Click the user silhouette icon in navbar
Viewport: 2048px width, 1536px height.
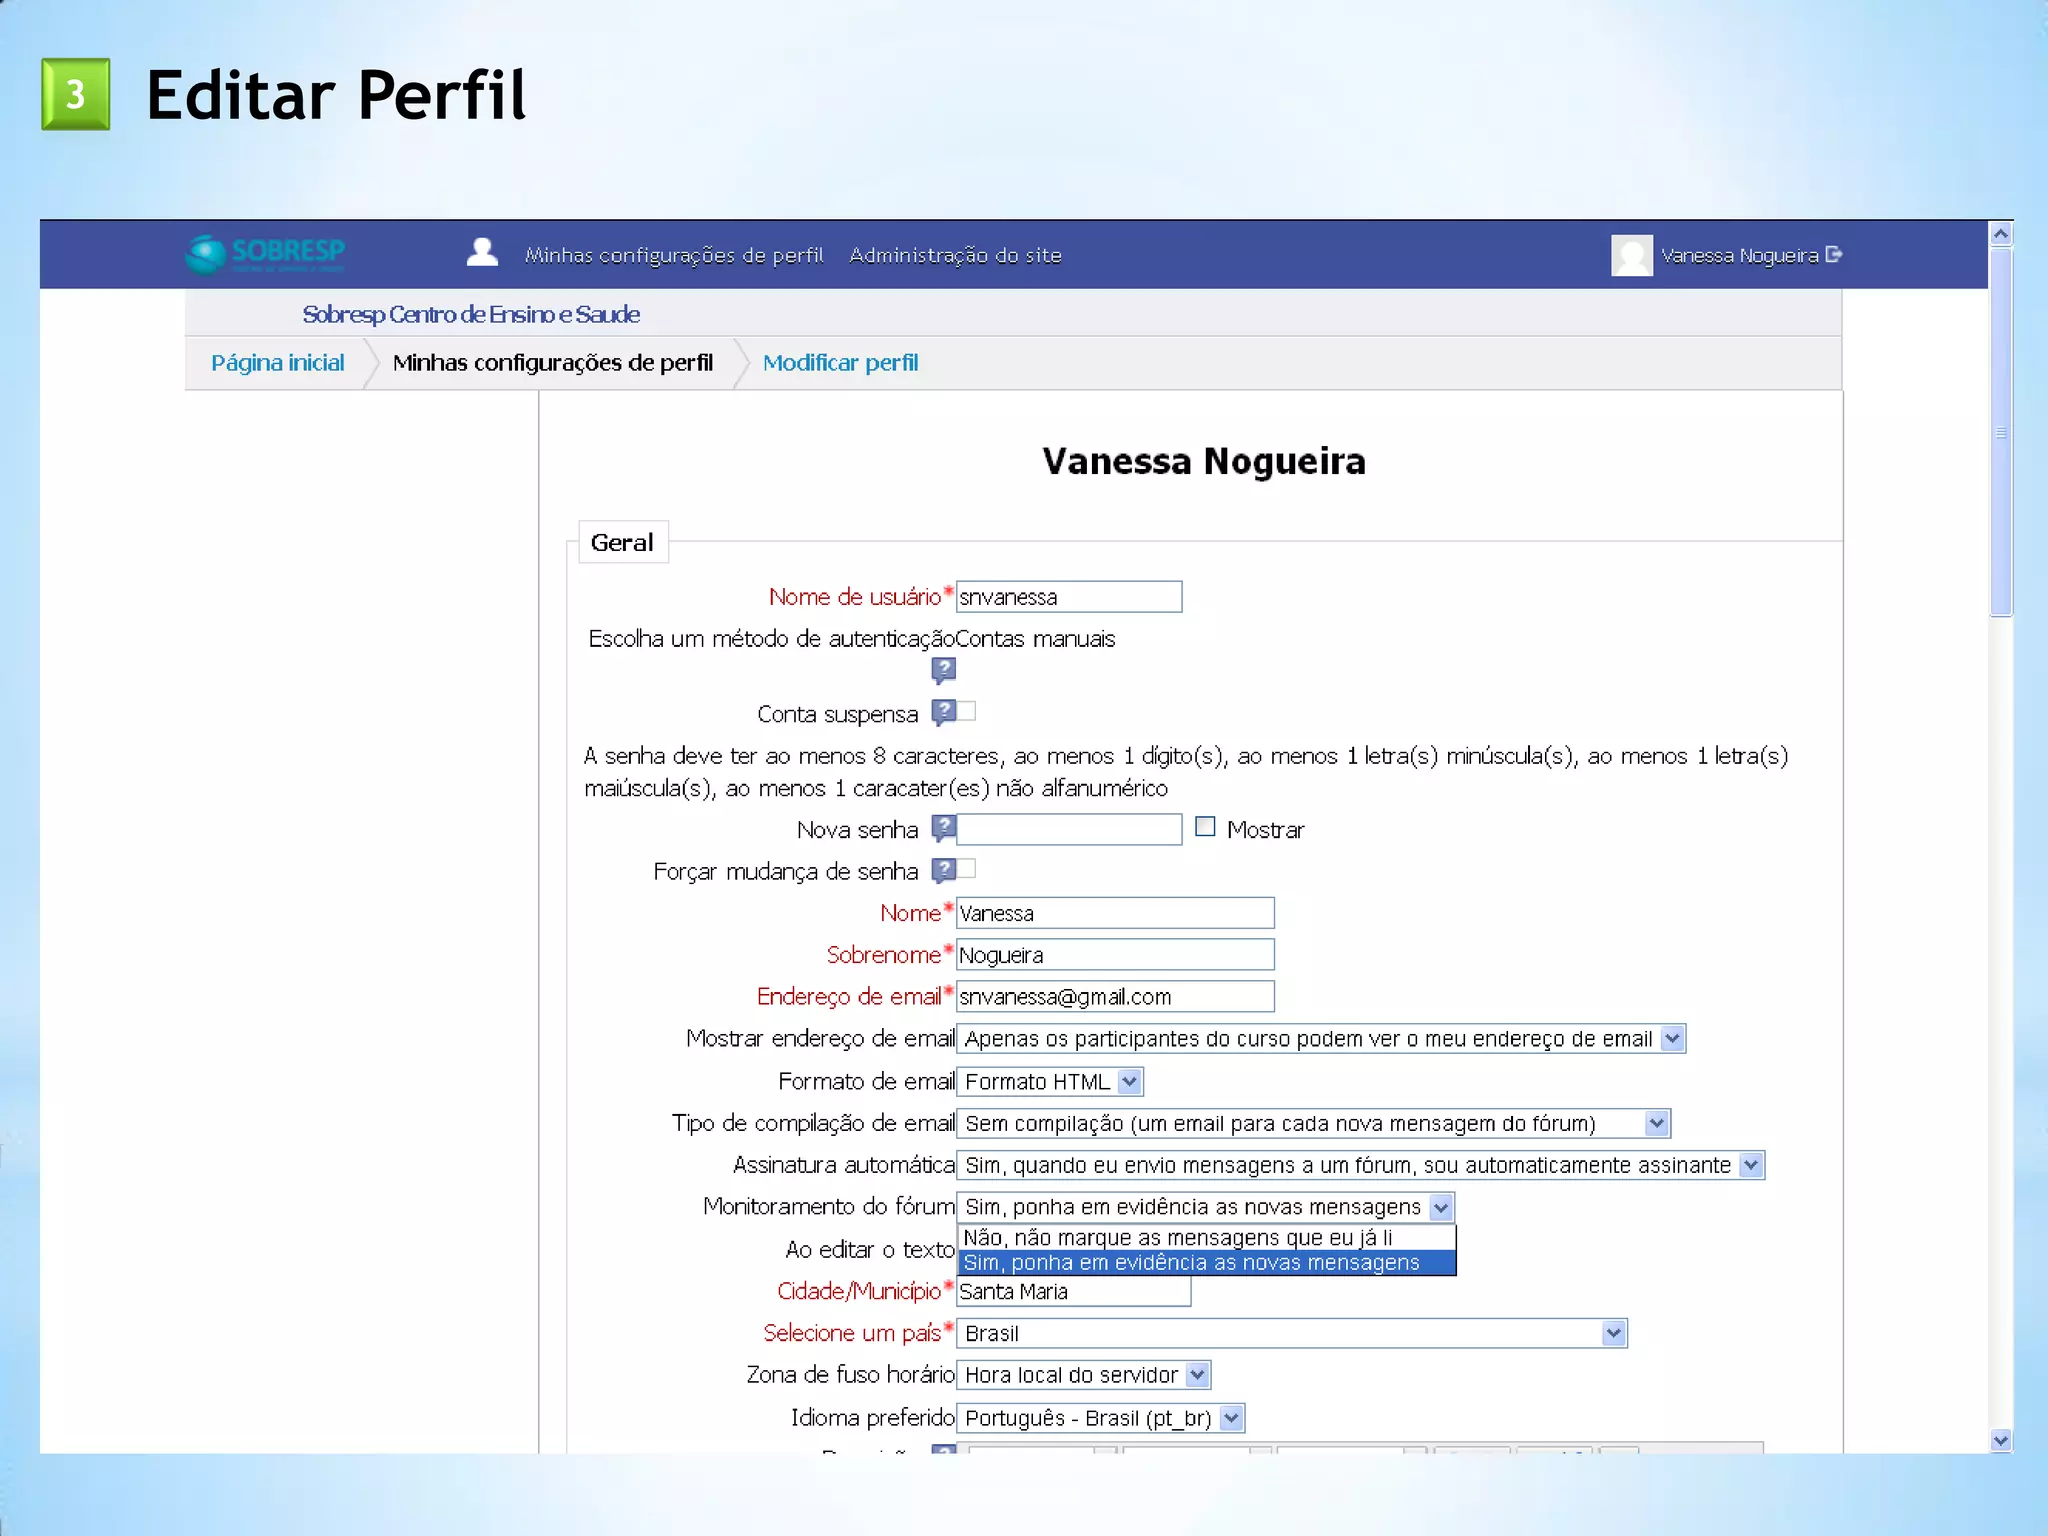[482, 253]
